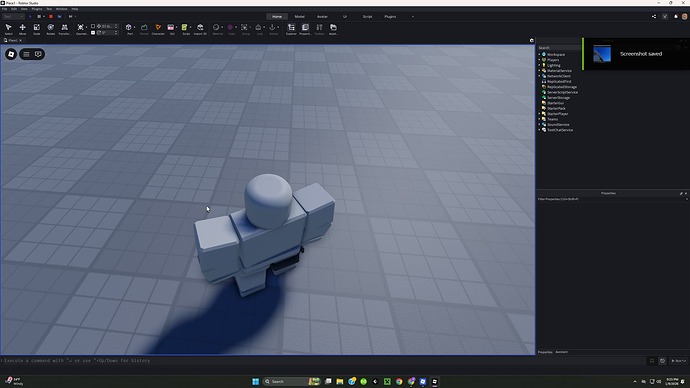The width and height of the screenshot is (690, 388).
Task: Toggle the Properties panel button
Action: 305,29
